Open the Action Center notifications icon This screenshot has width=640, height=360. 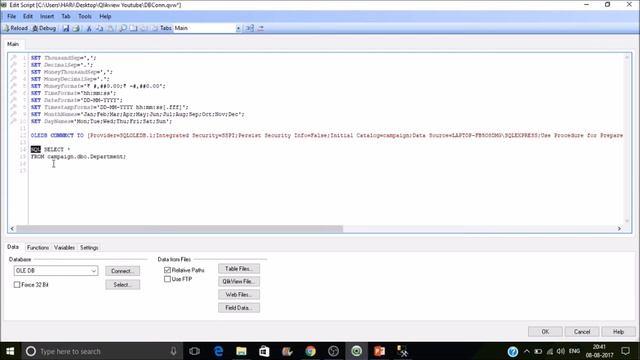(625, 351)
